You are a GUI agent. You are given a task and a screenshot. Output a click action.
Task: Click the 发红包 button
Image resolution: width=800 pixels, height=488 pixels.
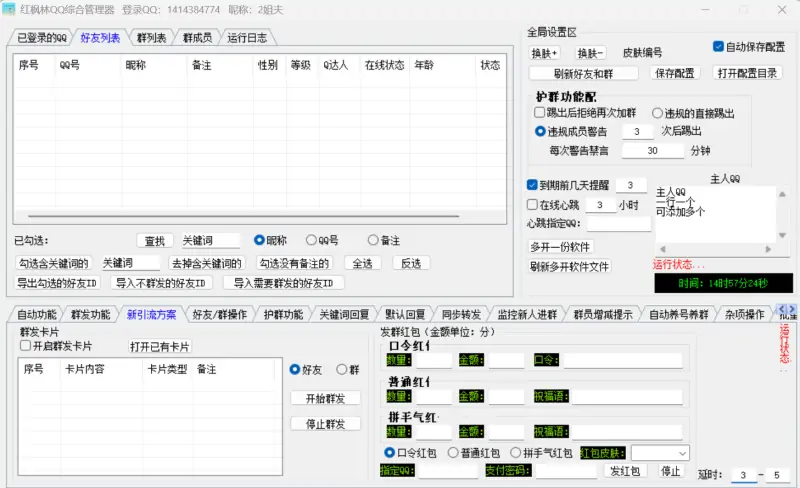[x=625, y=471]
